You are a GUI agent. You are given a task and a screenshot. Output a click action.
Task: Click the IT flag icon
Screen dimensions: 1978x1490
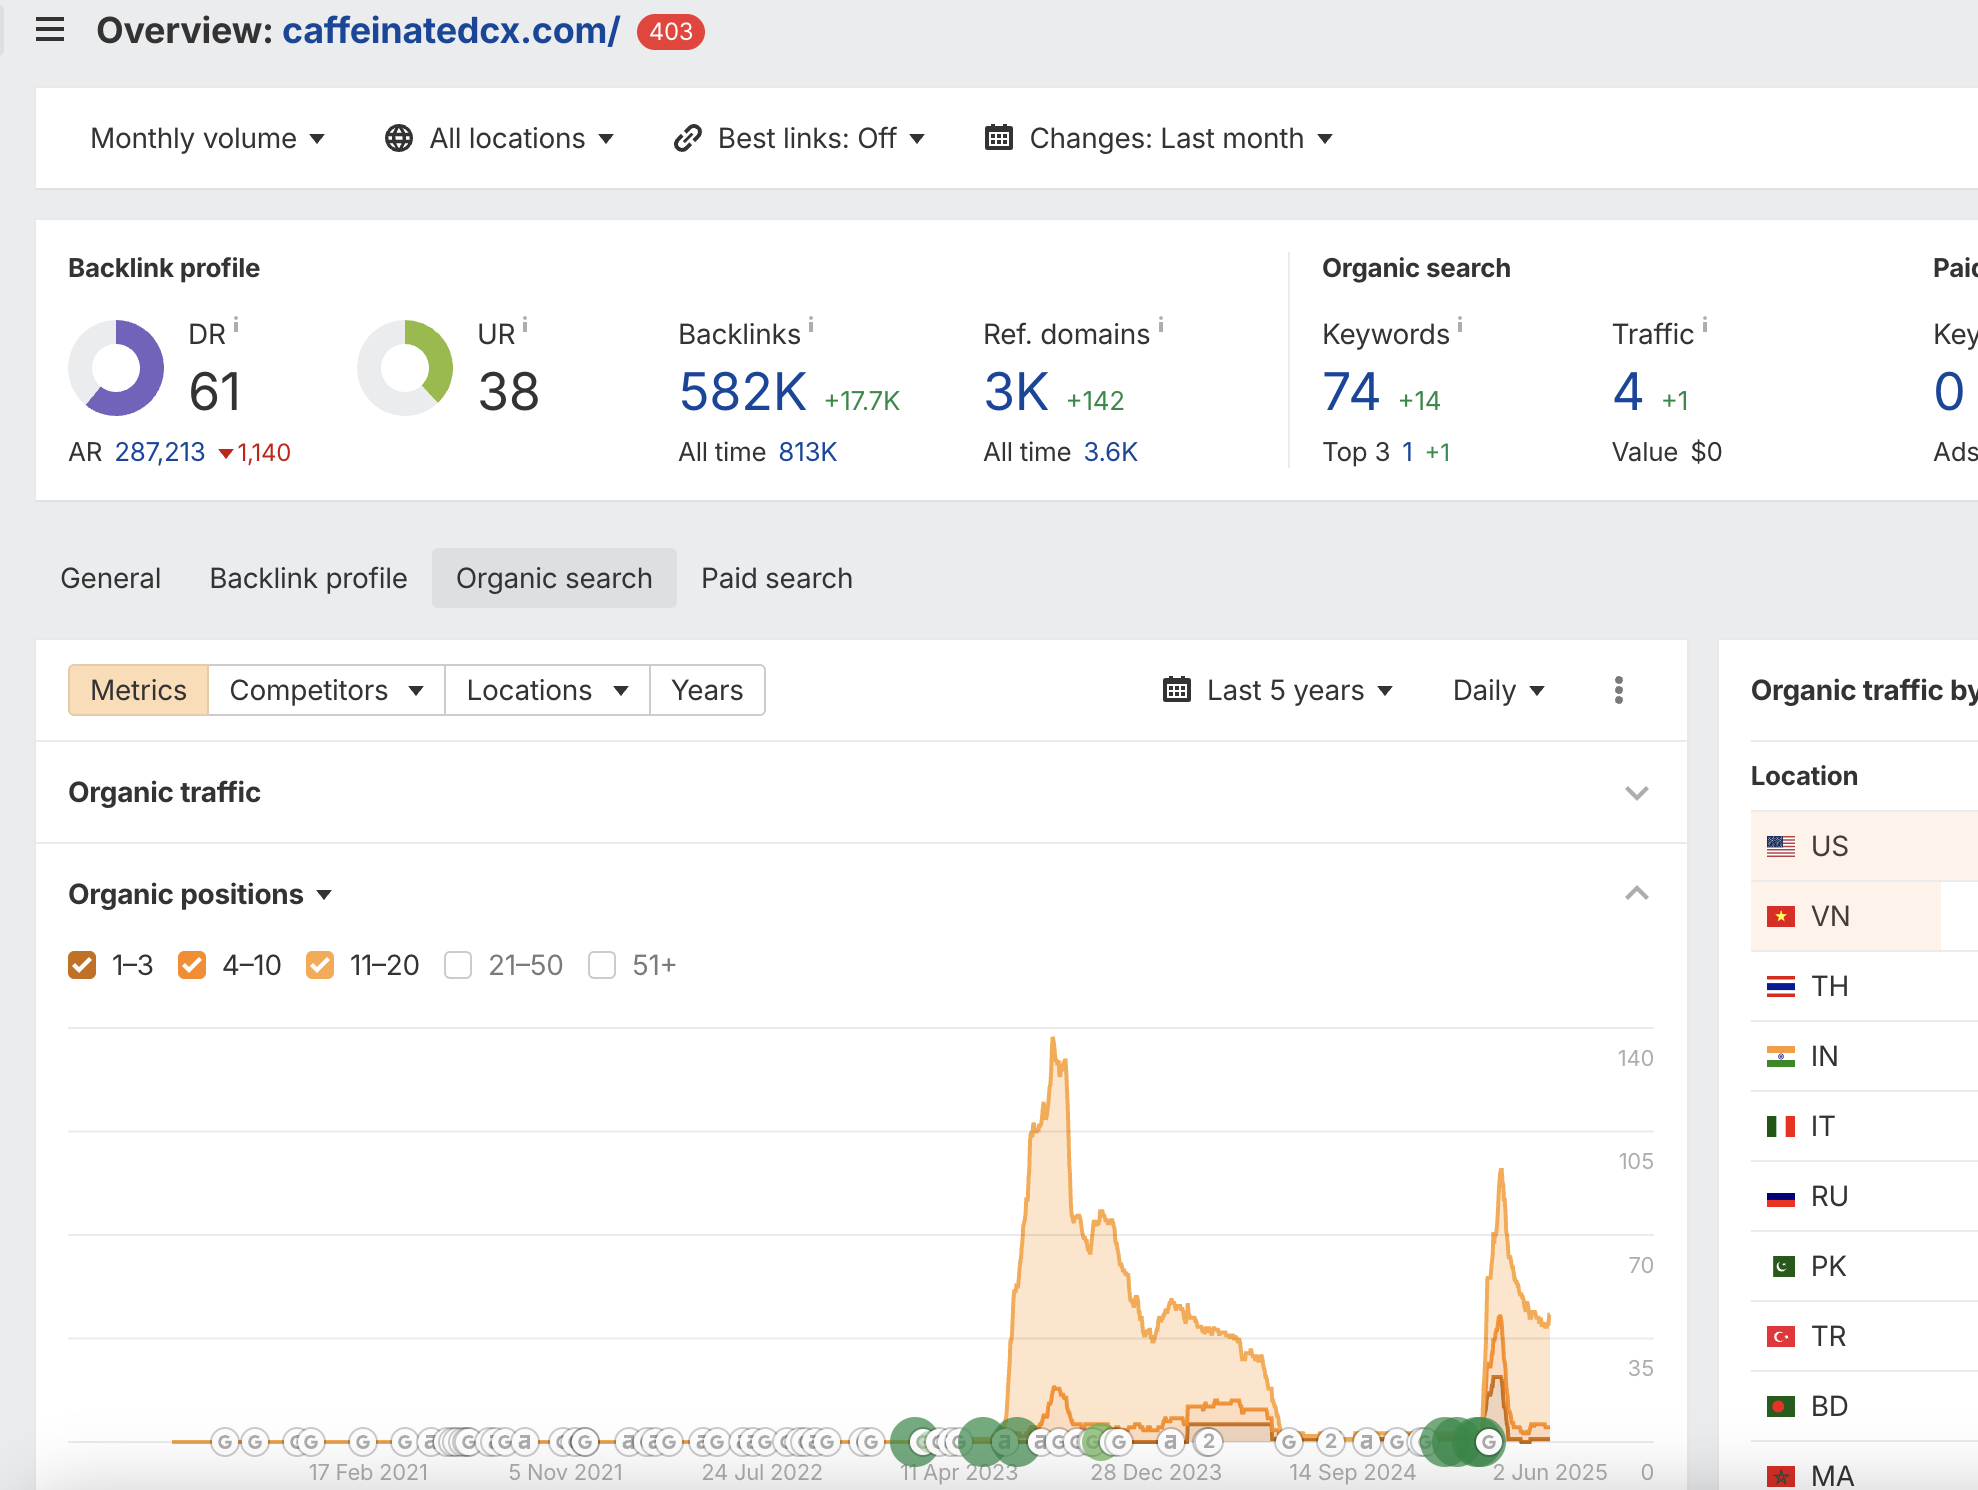[1781, 1126]
